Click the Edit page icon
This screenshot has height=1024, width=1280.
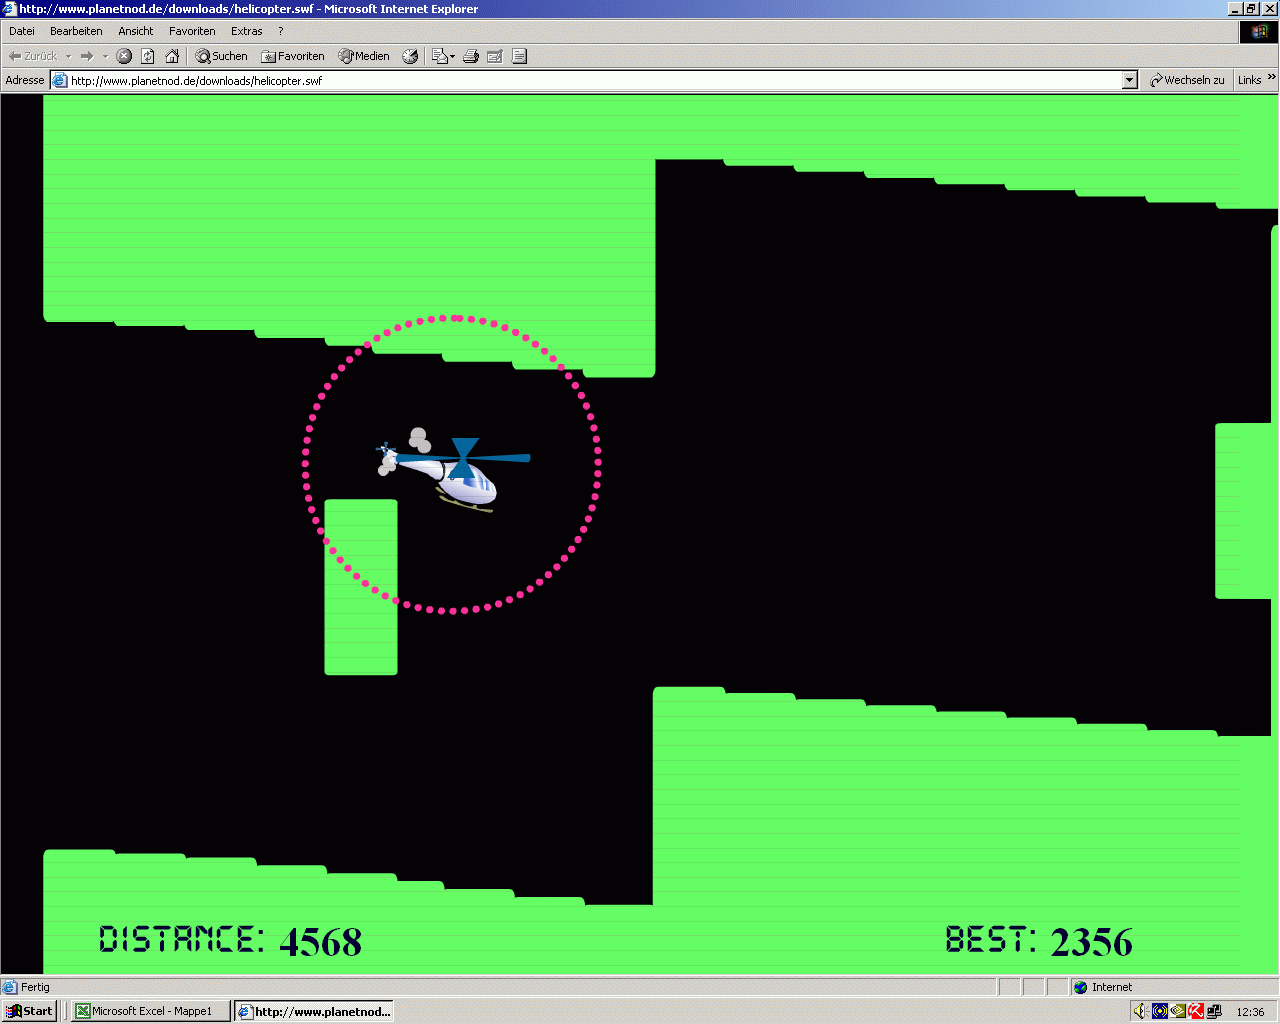(x=495, y=56)
